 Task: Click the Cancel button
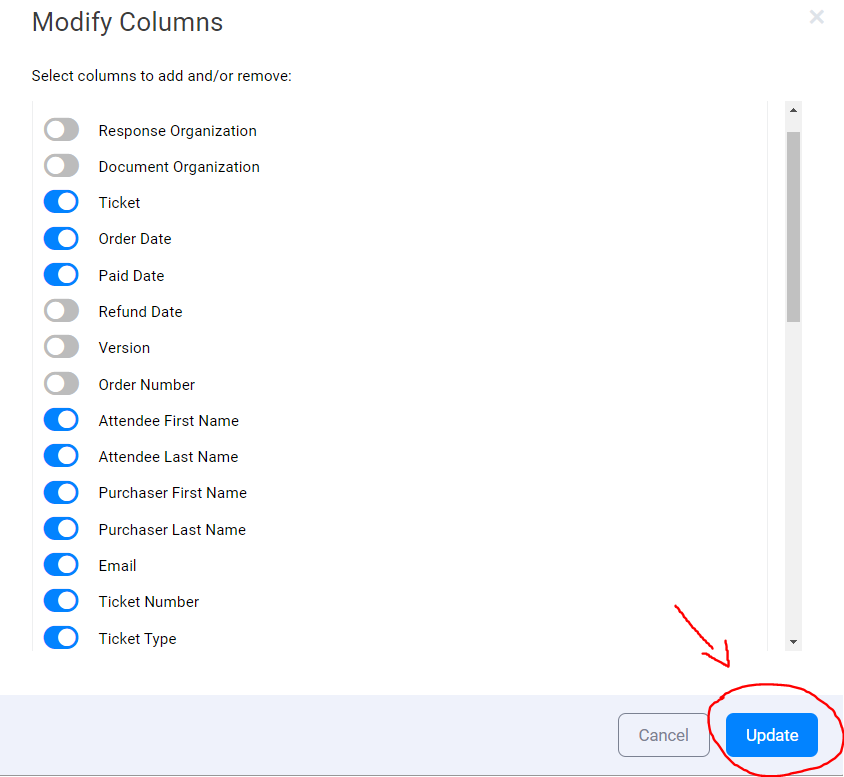point(664,734)
